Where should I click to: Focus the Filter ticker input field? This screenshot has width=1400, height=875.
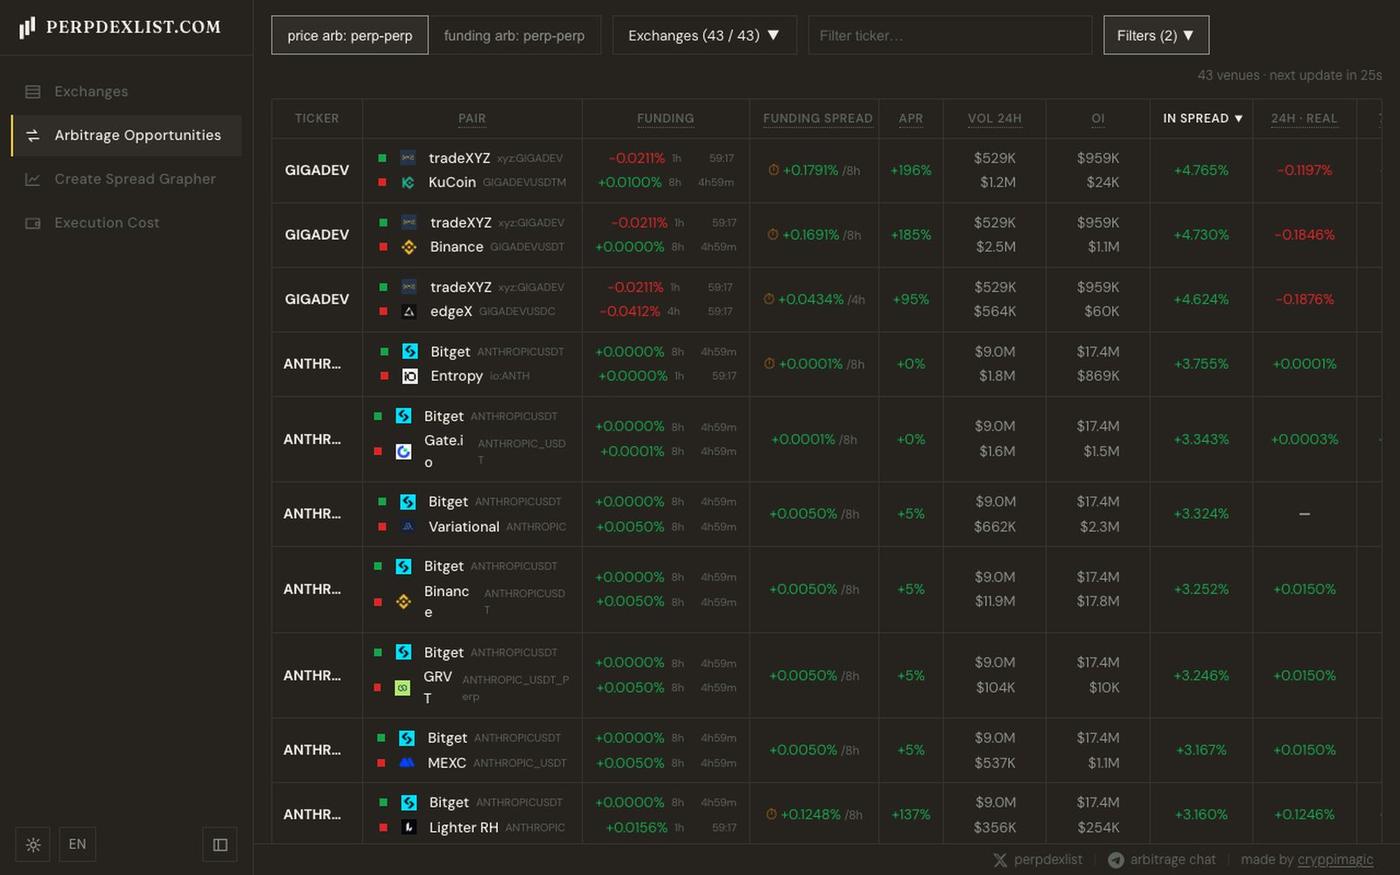pos(950,35)
